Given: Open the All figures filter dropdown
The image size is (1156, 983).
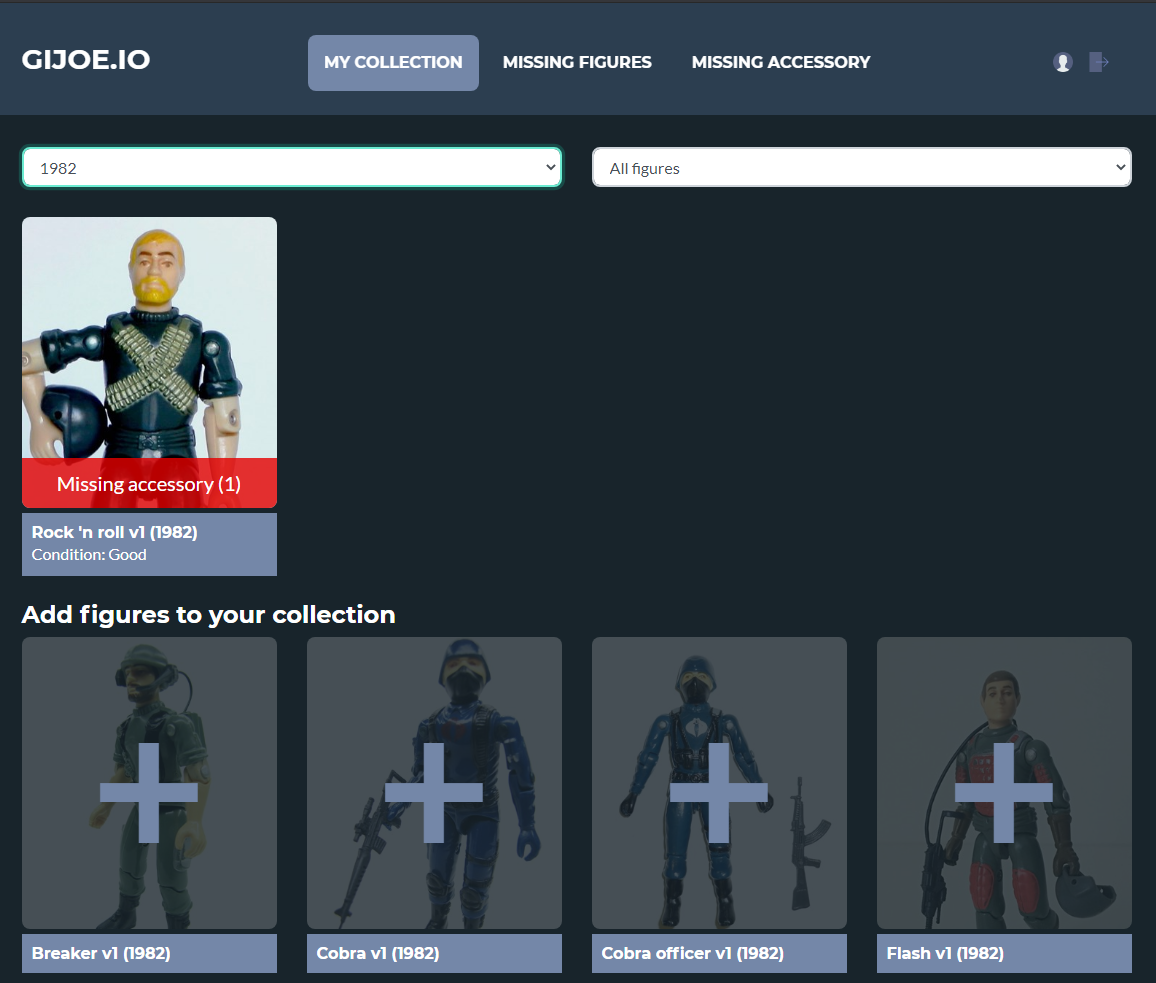Looking at the screenshot, I should [x=862, y=167].
